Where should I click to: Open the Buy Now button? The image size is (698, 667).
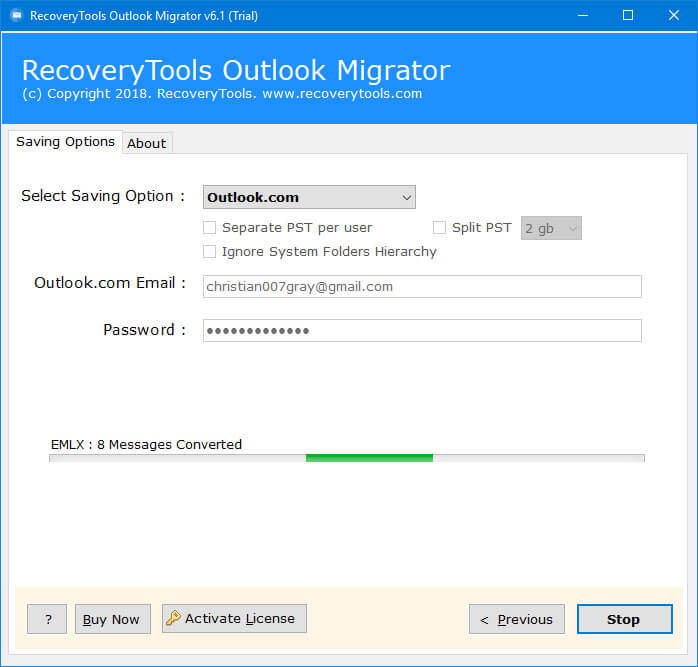point(113,619)
